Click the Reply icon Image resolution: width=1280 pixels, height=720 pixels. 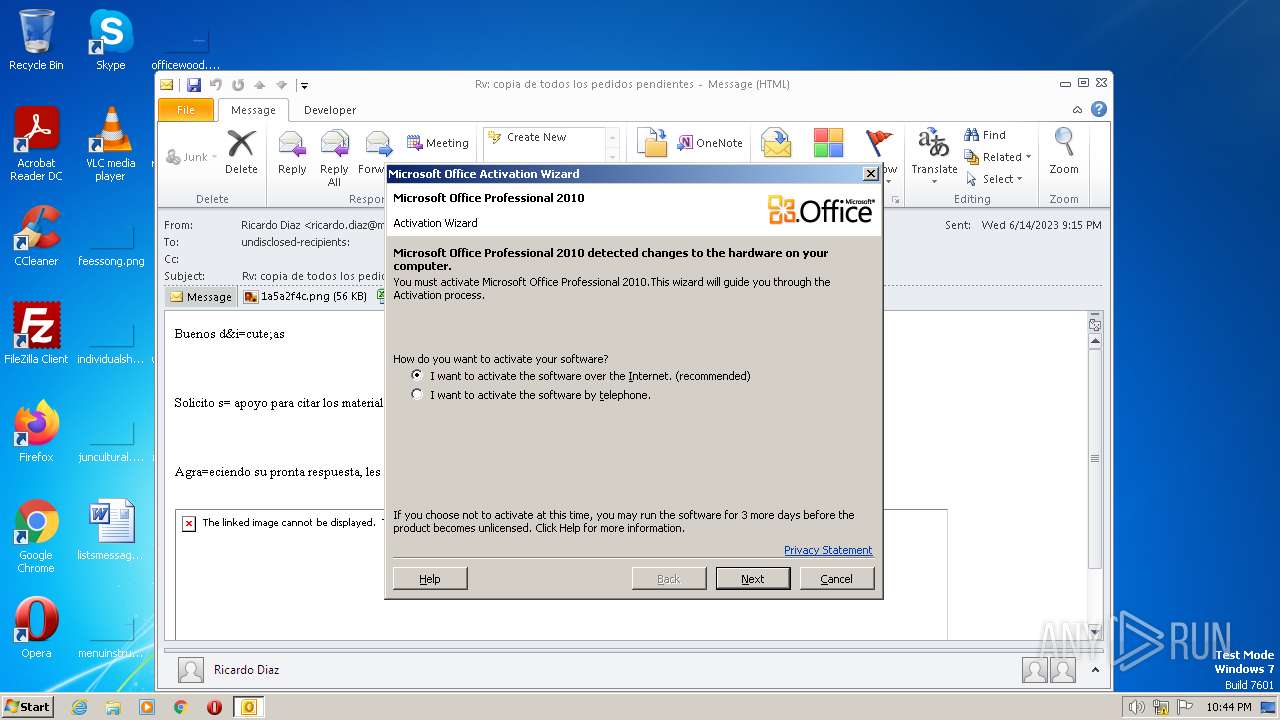pos(292,152)
